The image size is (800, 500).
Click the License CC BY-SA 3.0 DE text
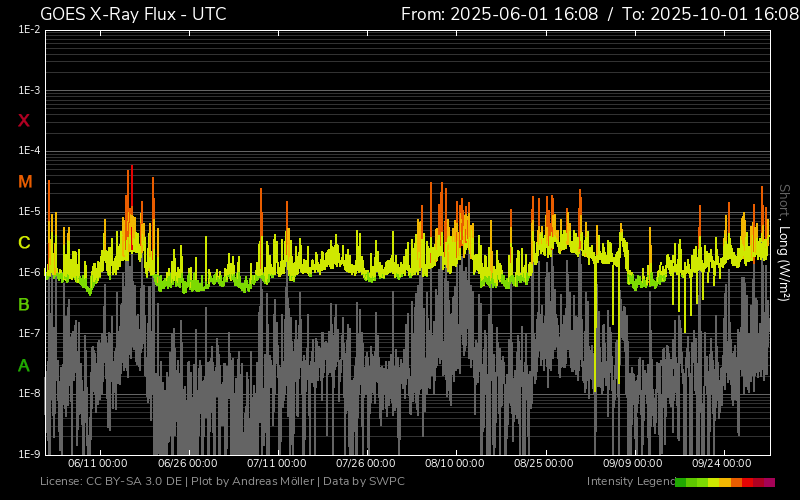113,482
